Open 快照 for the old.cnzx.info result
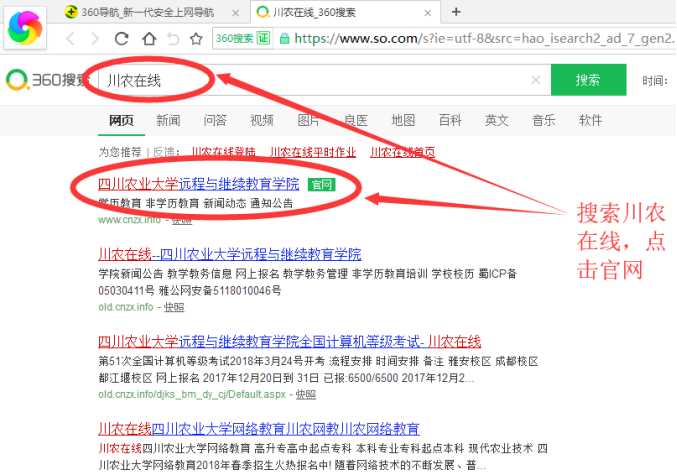677x475 pixels. click(x=174, y=307)
